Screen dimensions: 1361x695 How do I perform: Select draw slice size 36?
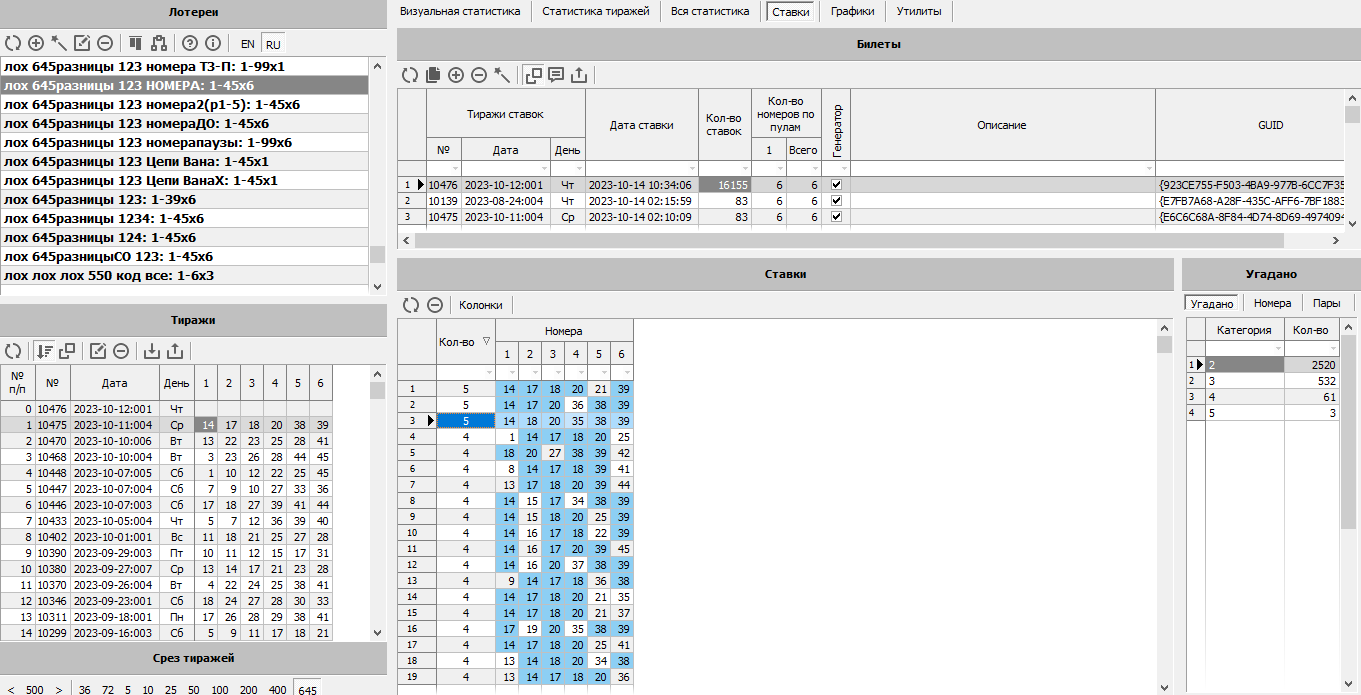point(85,690)
